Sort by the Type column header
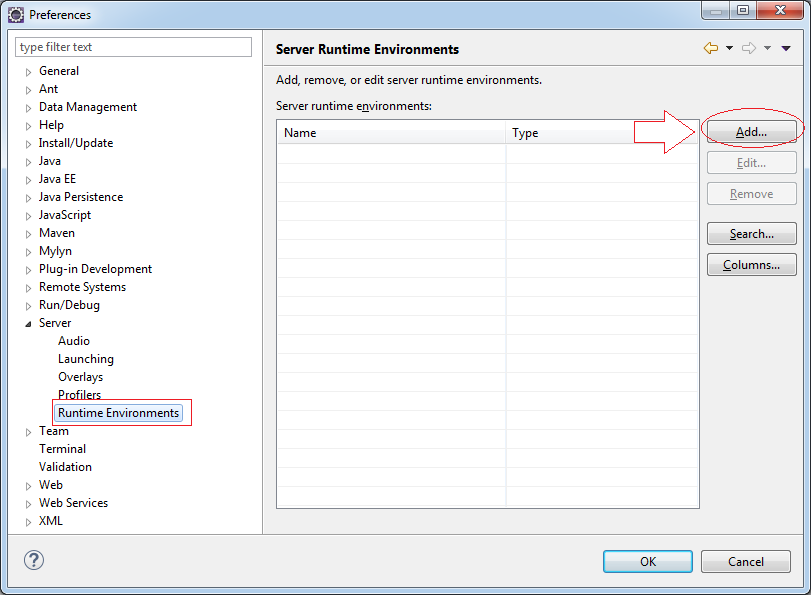811x595 pixels. click(x=602, y=133)
